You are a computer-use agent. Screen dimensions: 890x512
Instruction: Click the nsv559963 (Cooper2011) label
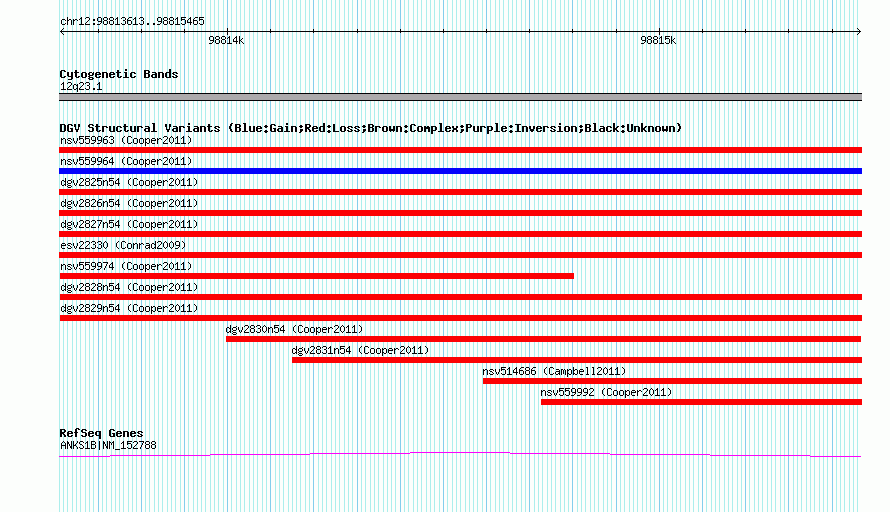coord(126,140)
